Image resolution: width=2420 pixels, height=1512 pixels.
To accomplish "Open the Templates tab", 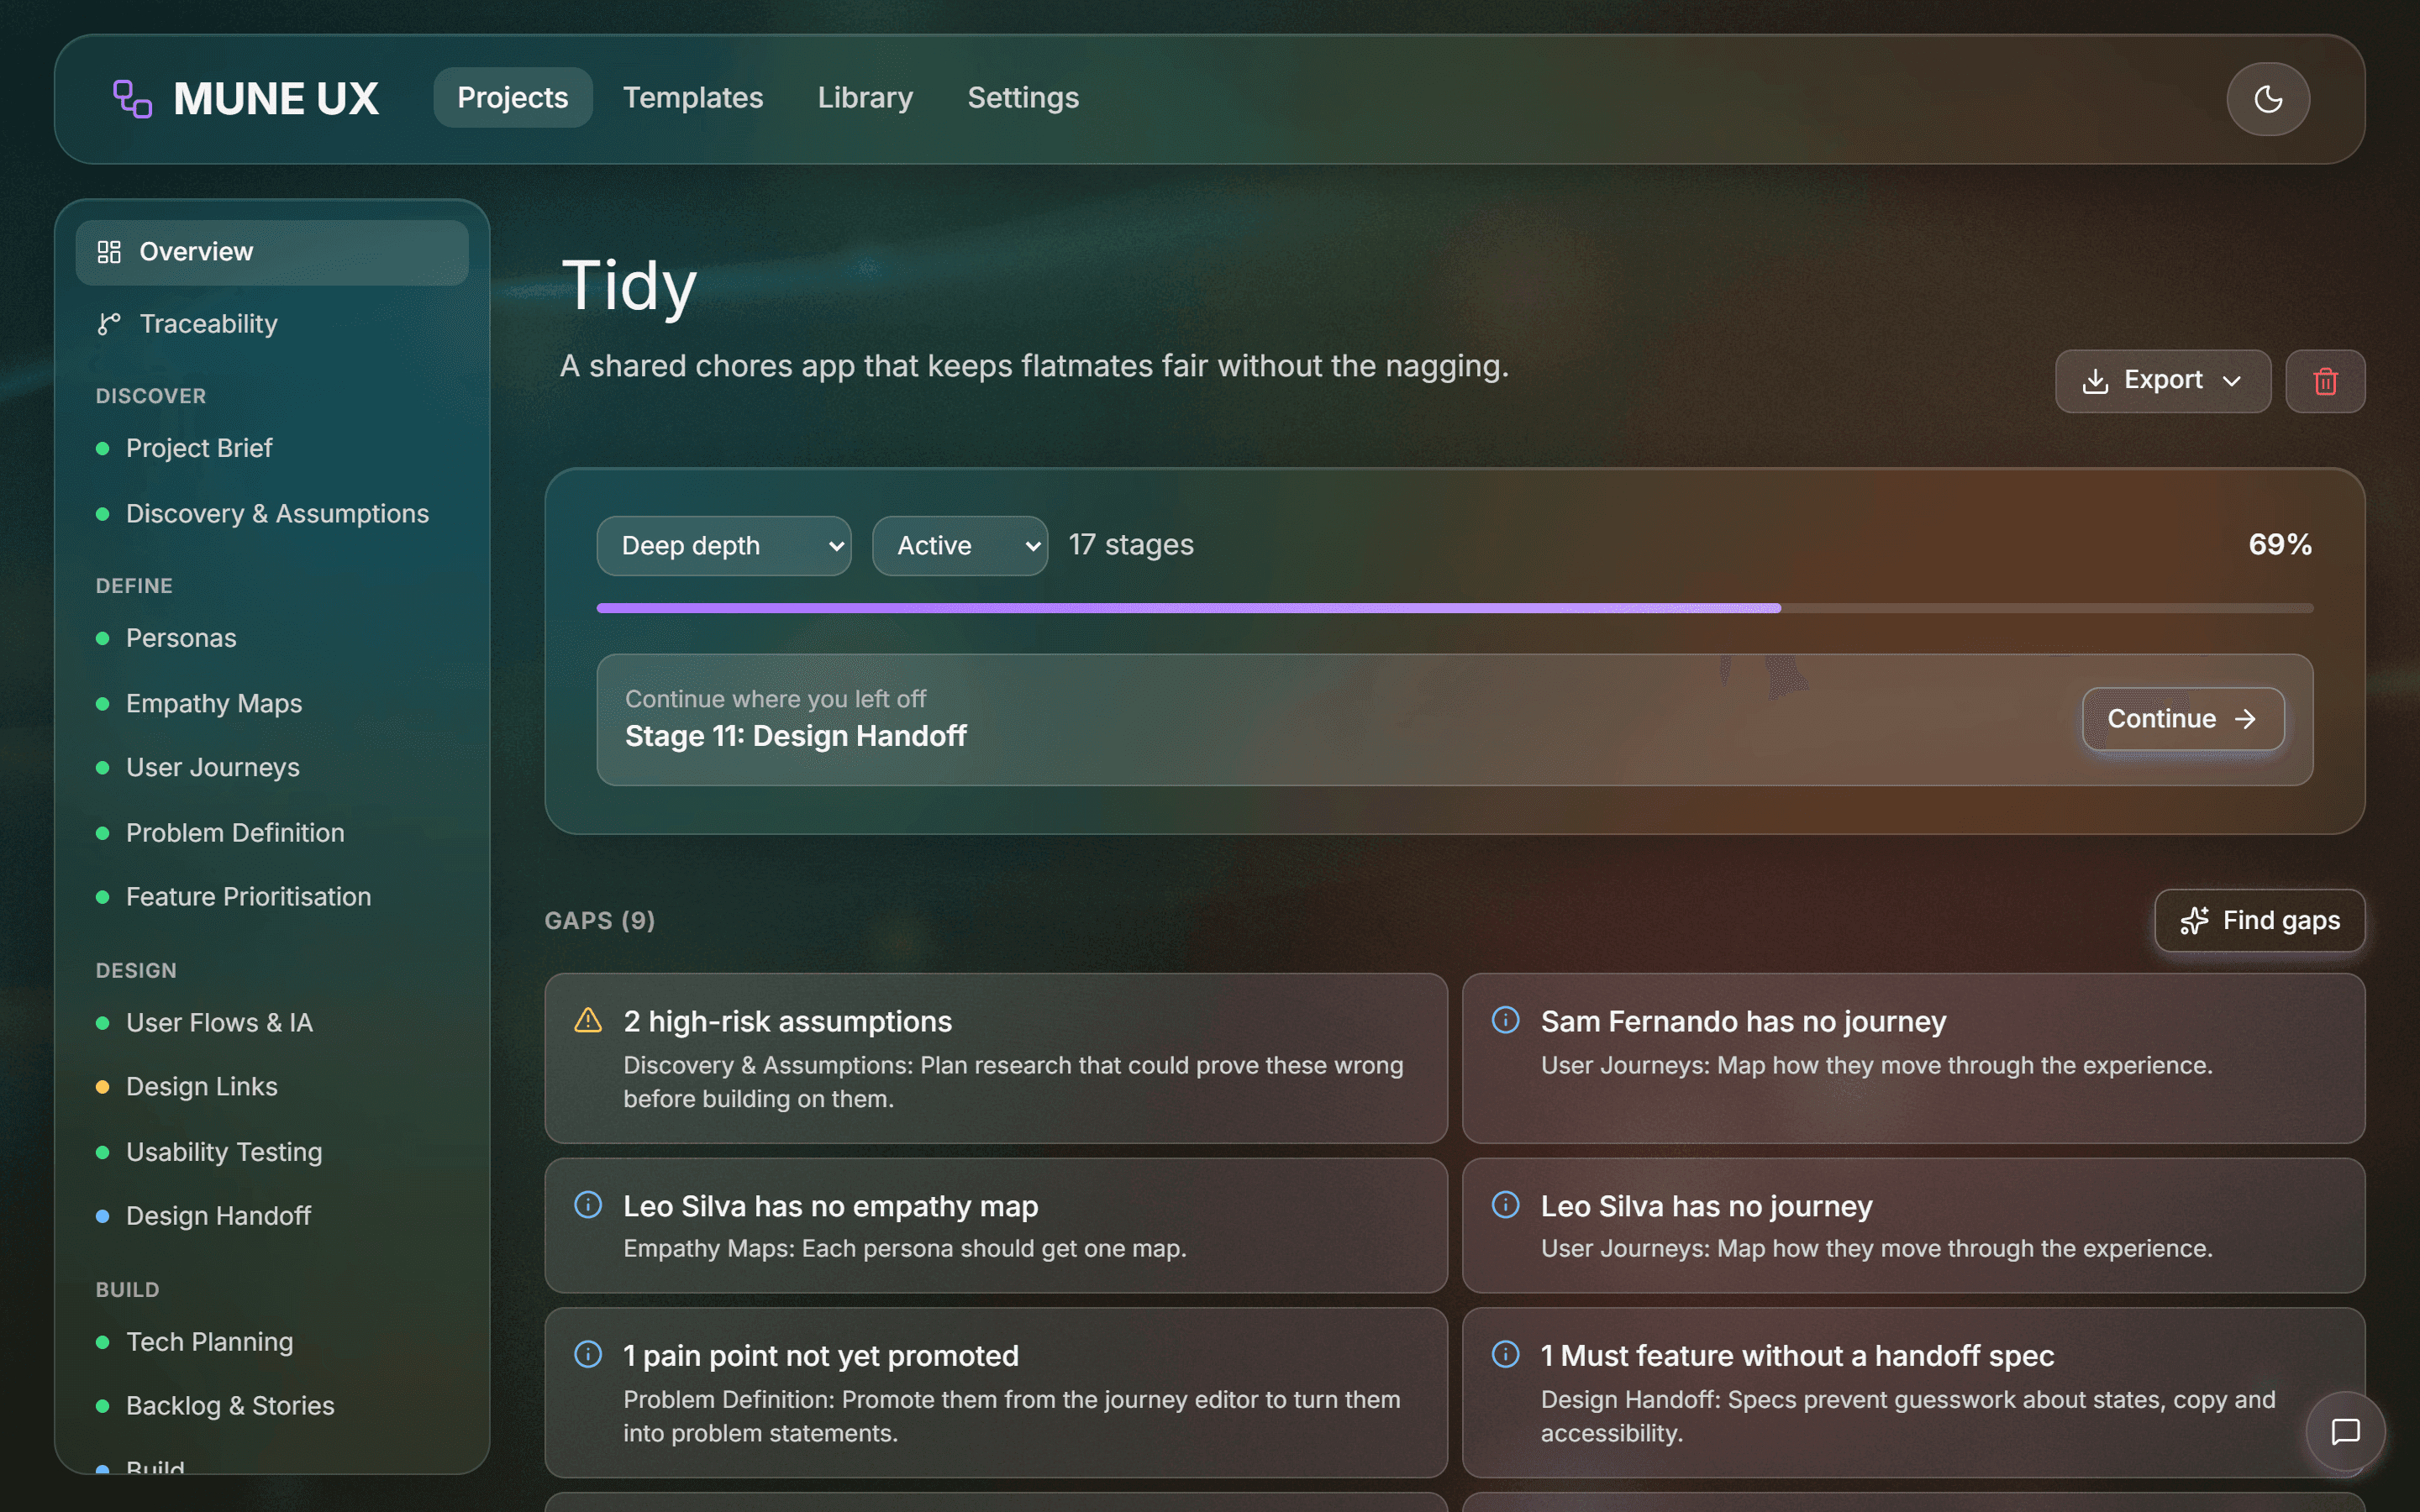I will click(x=693, y=98).
